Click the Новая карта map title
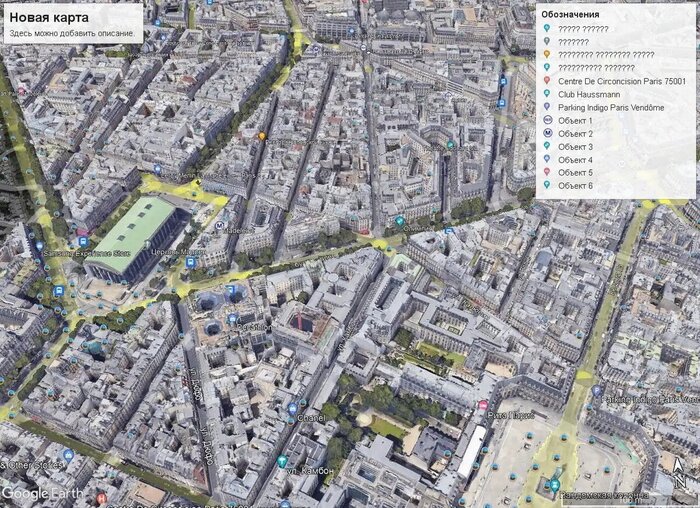This screenshot has height=508, width=700. coord(49,17)
